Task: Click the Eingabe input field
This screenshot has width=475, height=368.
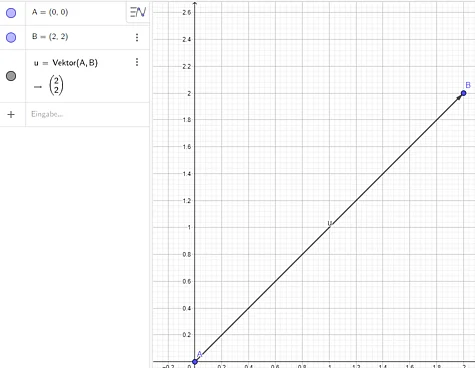Action: coord(87,114)
